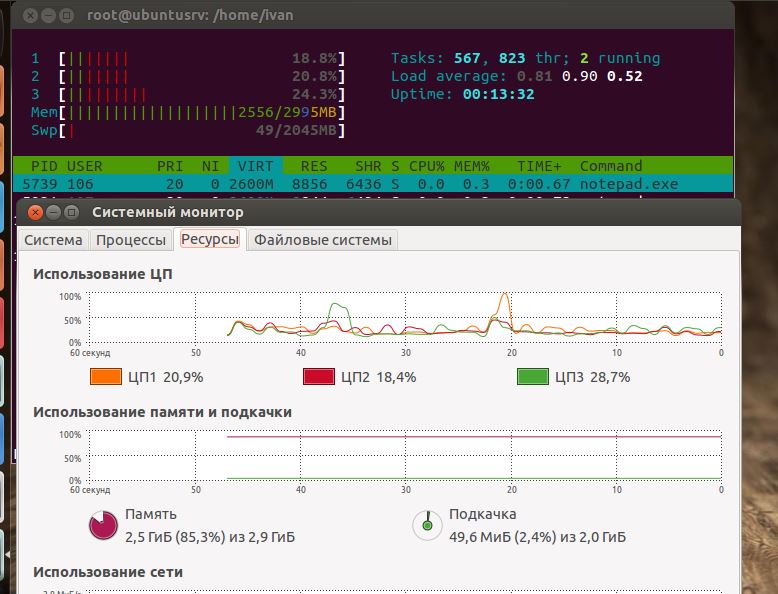Minimize the root@ubuntusrv terminal window
The height and width of the screenshot is (594, 778).
pos(48,15)
